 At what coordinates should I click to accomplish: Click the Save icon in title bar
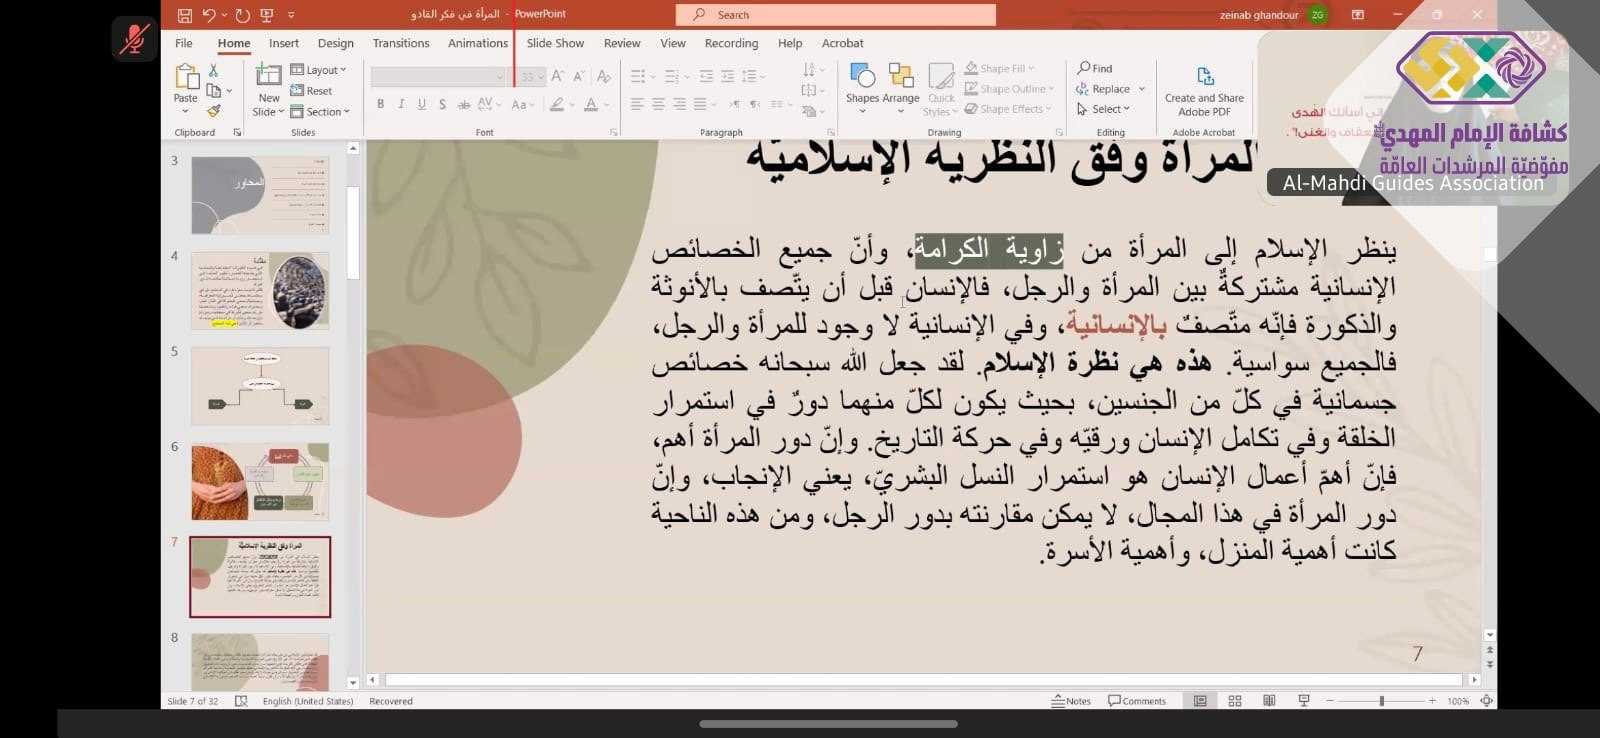(x=184, y=15)
